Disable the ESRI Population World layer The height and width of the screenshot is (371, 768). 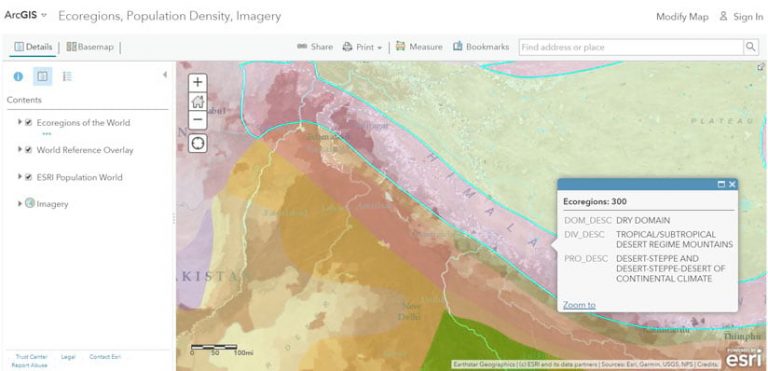click(28, 177)
